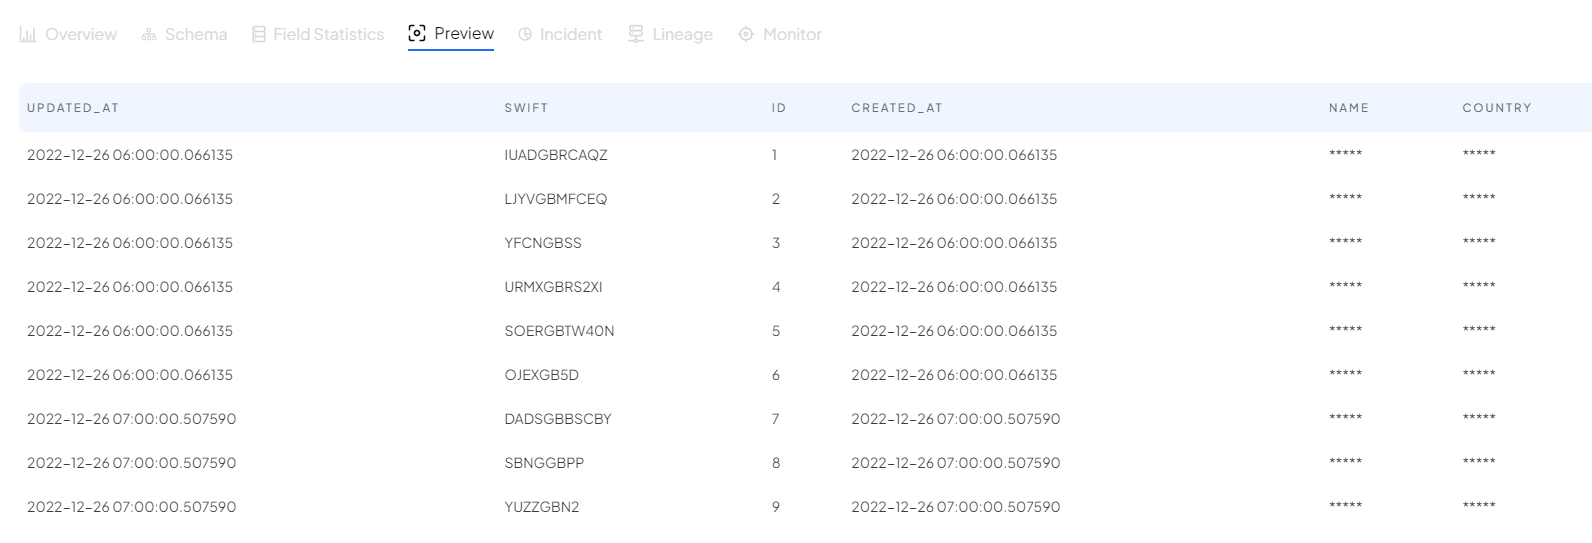The width and height of the screenshot is (1592, 543).
Task: Click the Monitor target icon
Action: [746, 35]
